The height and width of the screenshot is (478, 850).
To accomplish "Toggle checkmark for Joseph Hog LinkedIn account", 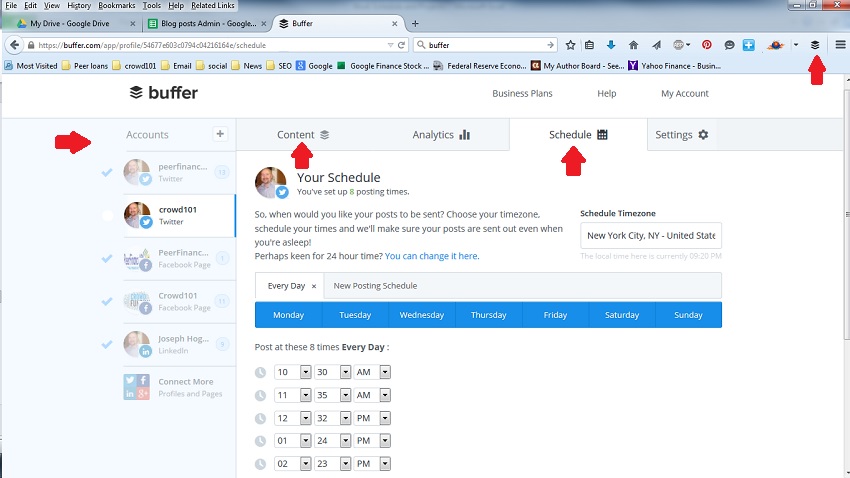I will (107, 344).
